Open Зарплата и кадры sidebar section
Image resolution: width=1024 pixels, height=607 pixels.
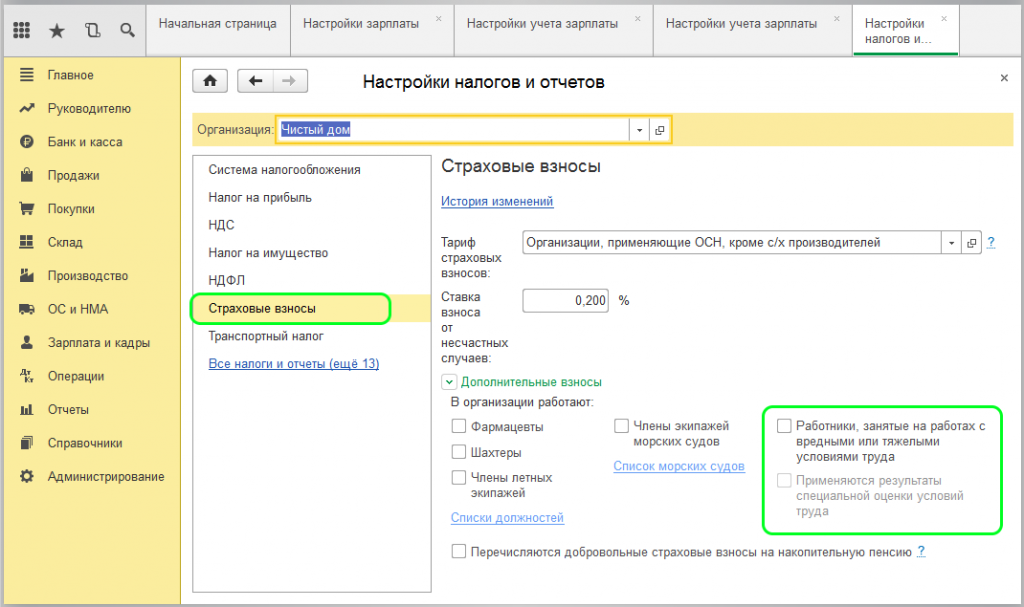[98, 342]
